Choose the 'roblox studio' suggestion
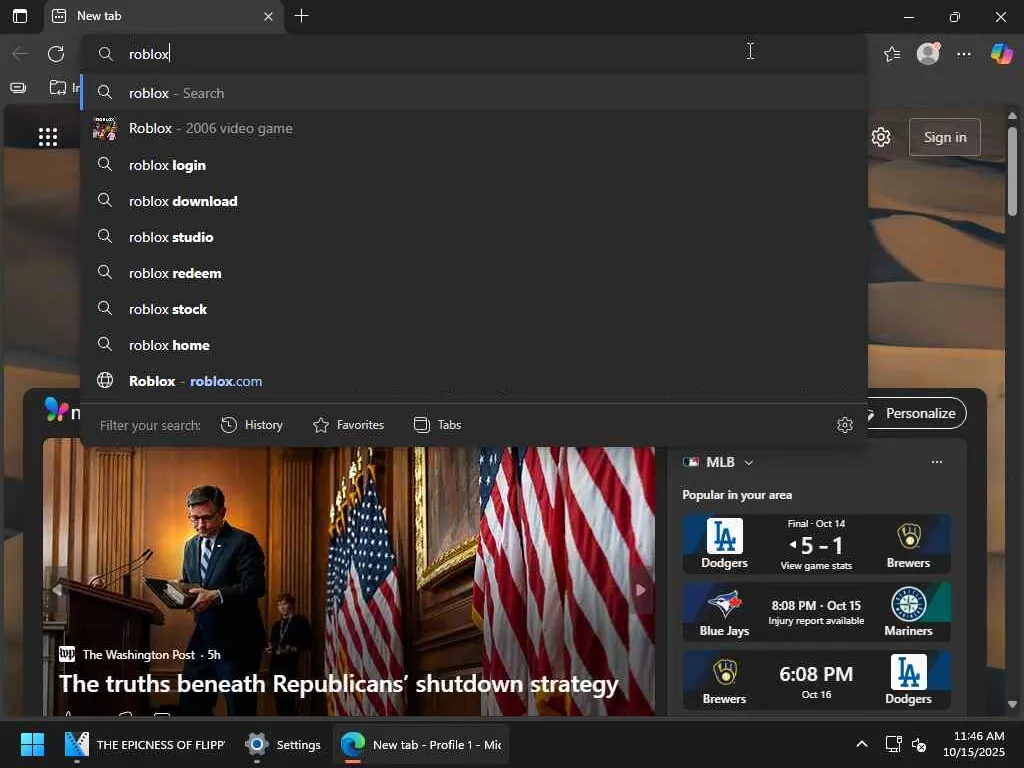Viewport: 1024px width, 768px height. point(475,236)
